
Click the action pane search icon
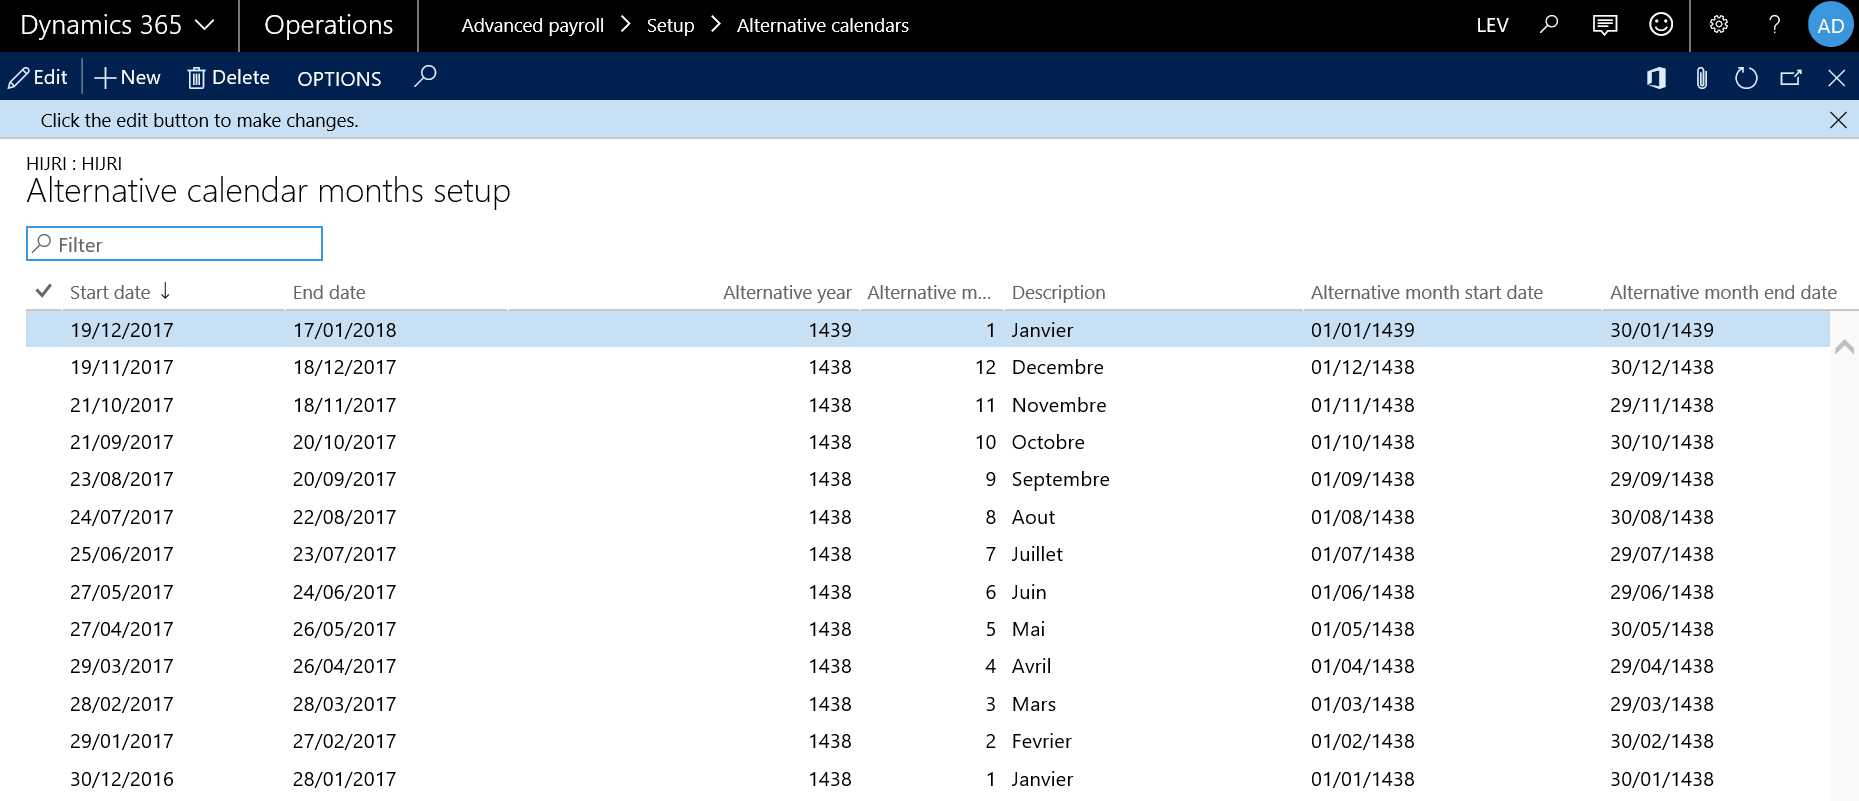(x=425, y=76)
